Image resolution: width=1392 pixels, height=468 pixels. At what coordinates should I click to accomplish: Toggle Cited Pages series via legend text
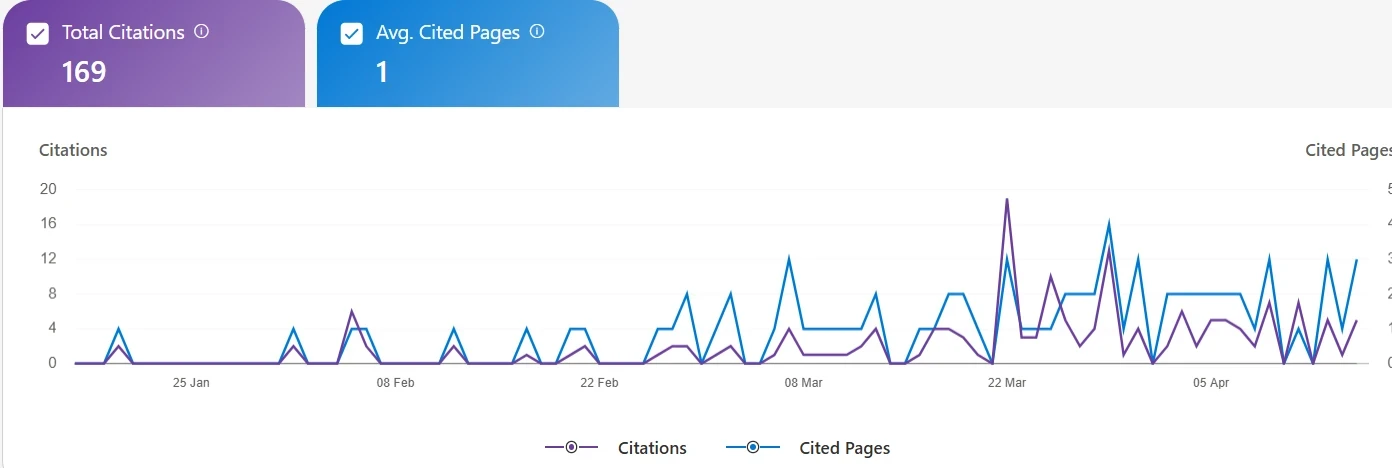click(844, 448)
